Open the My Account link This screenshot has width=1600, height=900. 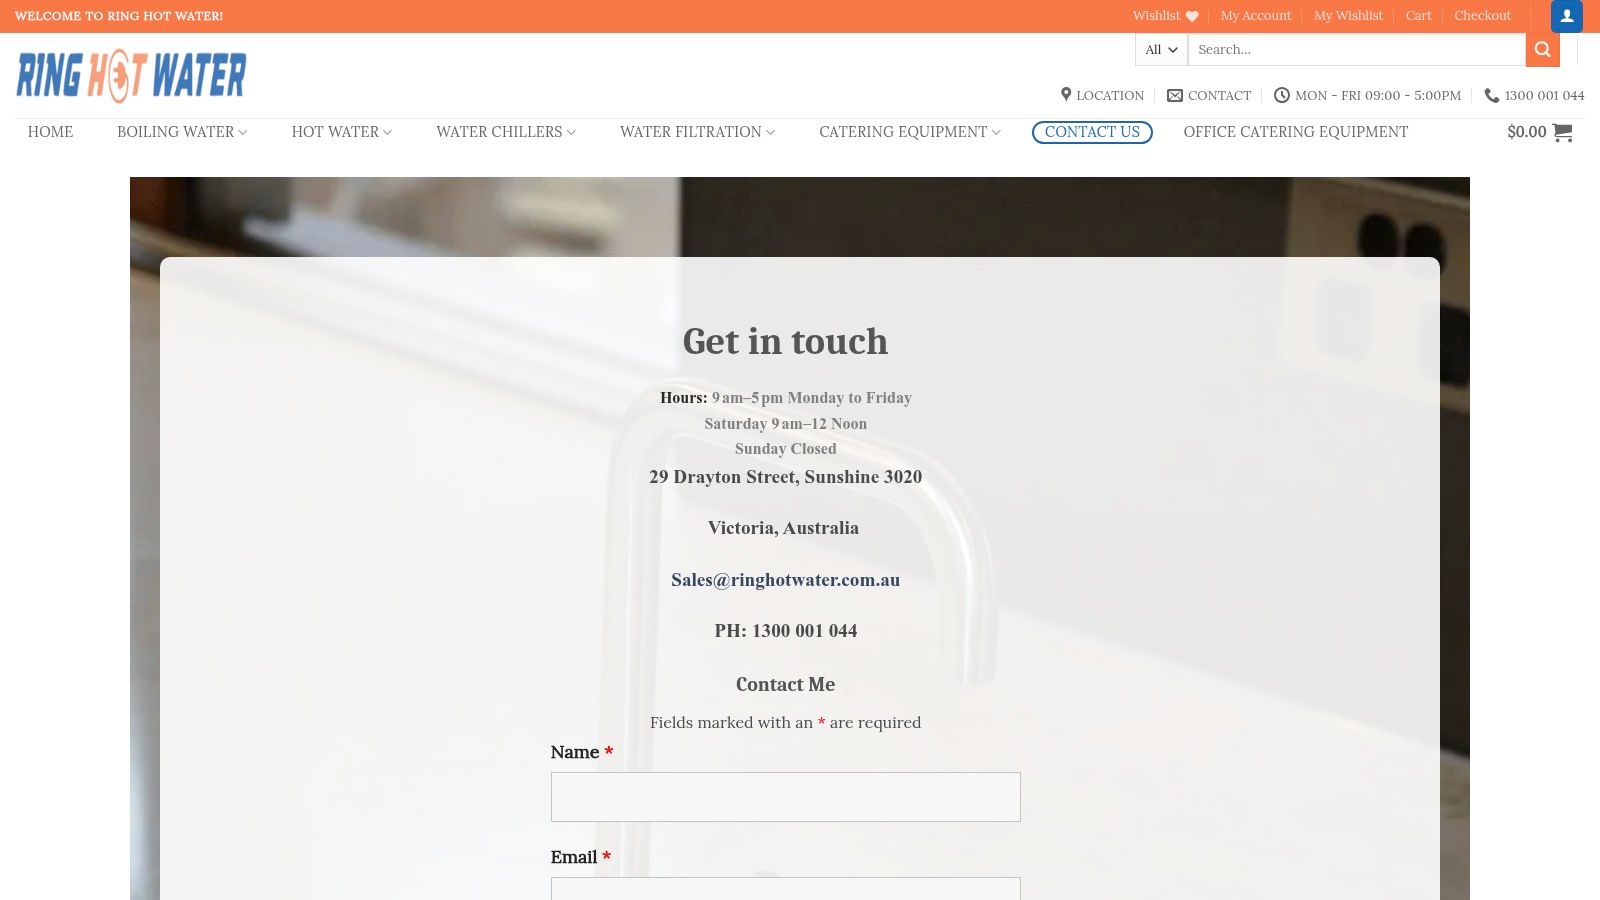pos(1256,16)
